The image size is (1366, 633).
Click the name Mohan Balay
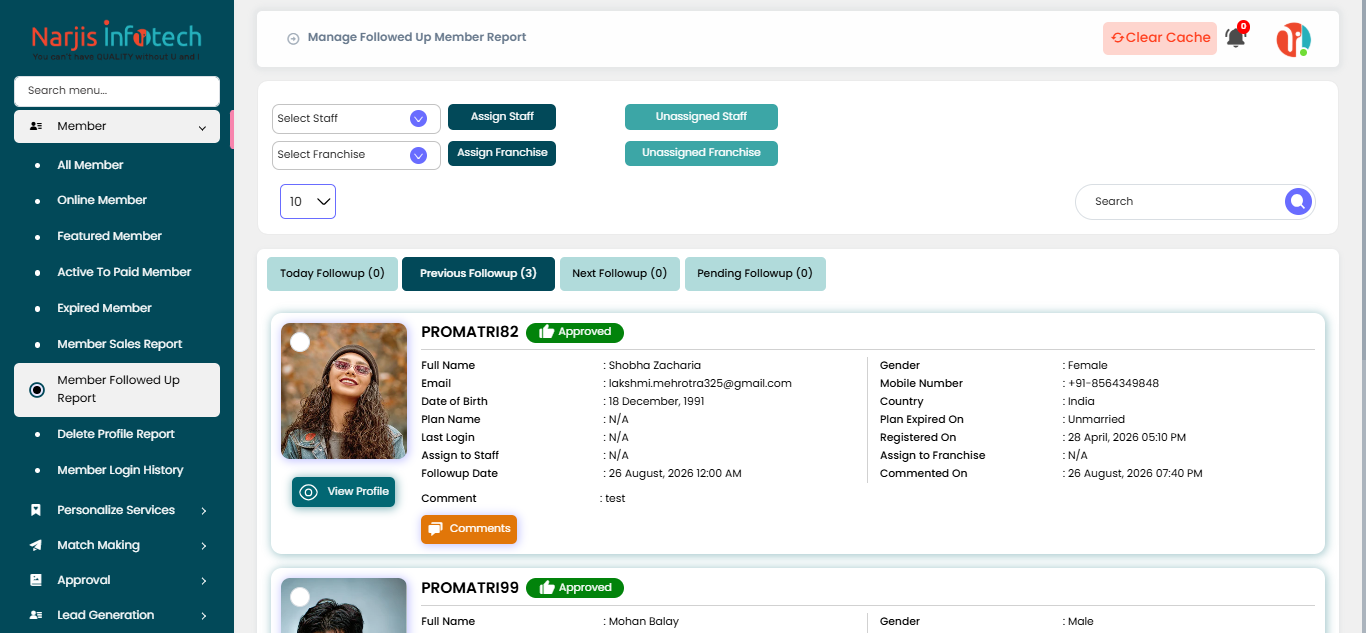pos(643,621)
